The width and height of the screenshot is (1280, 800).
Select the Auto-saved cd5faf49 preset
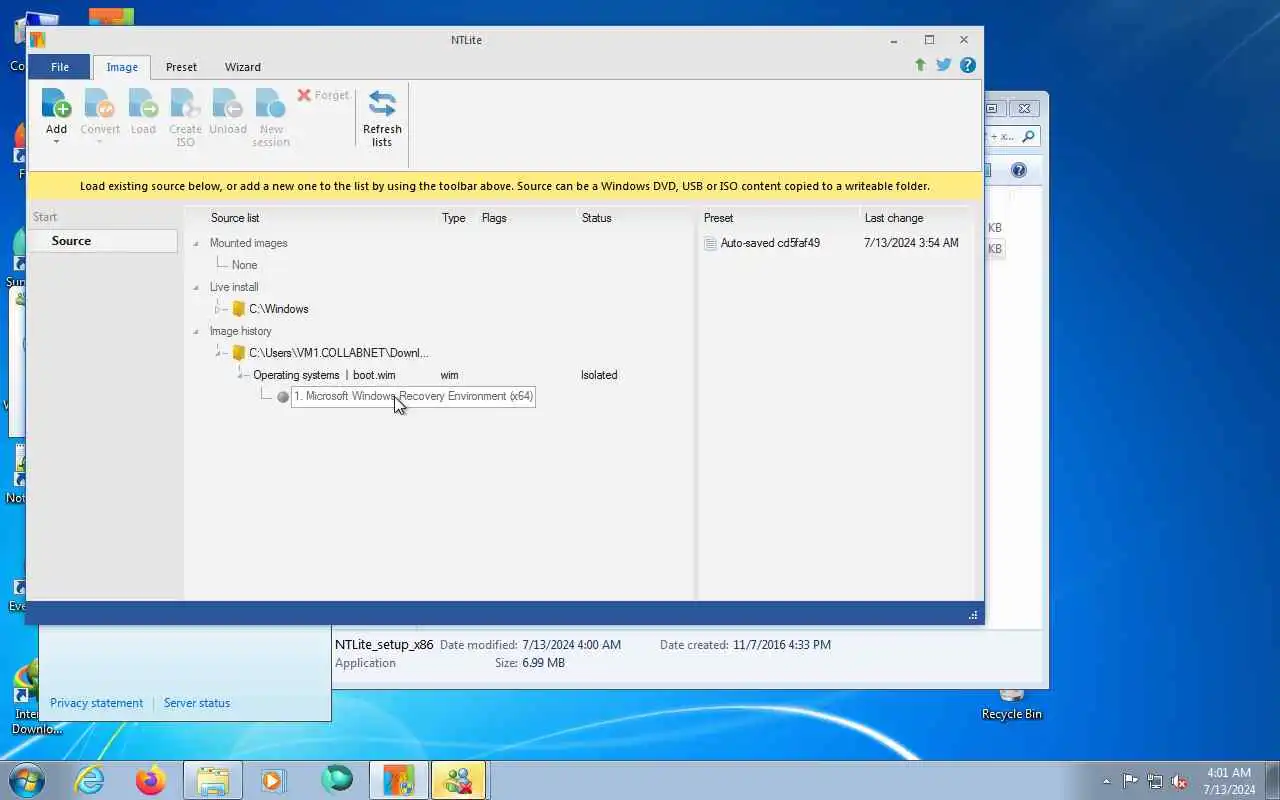click(770, 243)
